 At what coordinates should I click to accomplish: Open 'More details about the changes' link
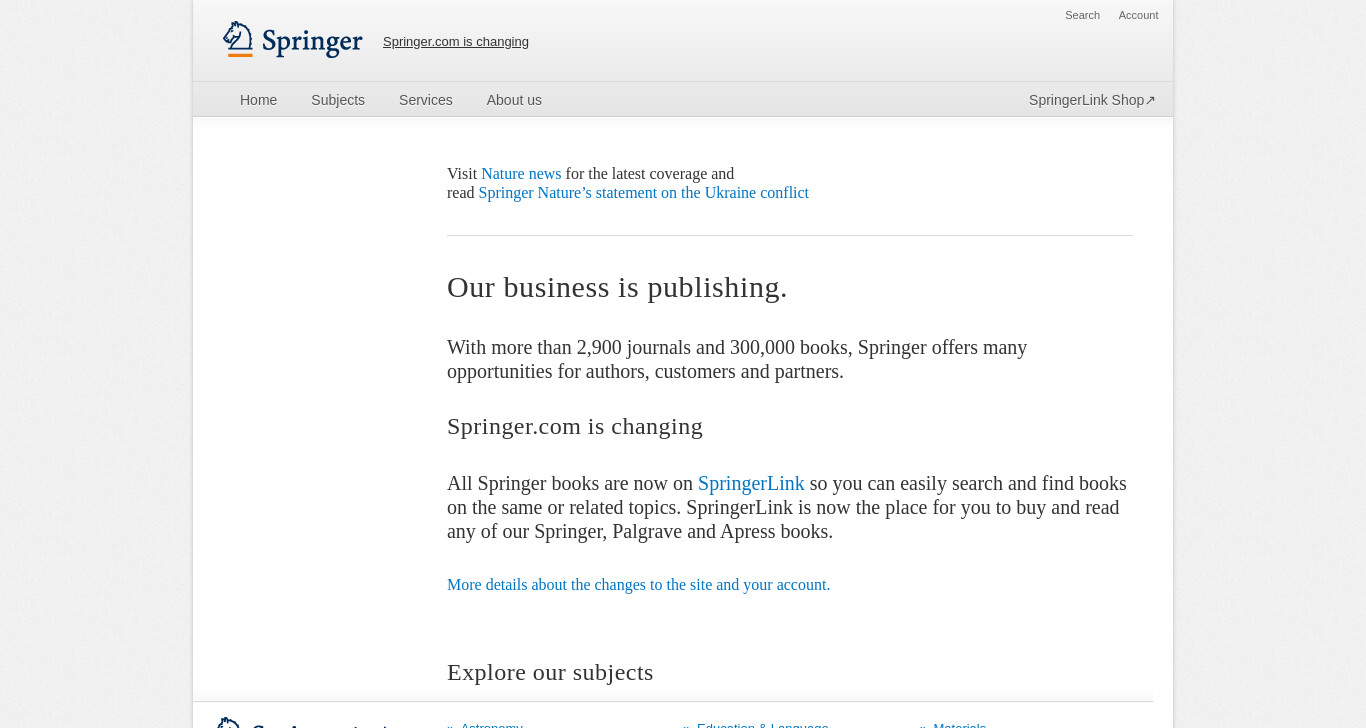point(638,585)
